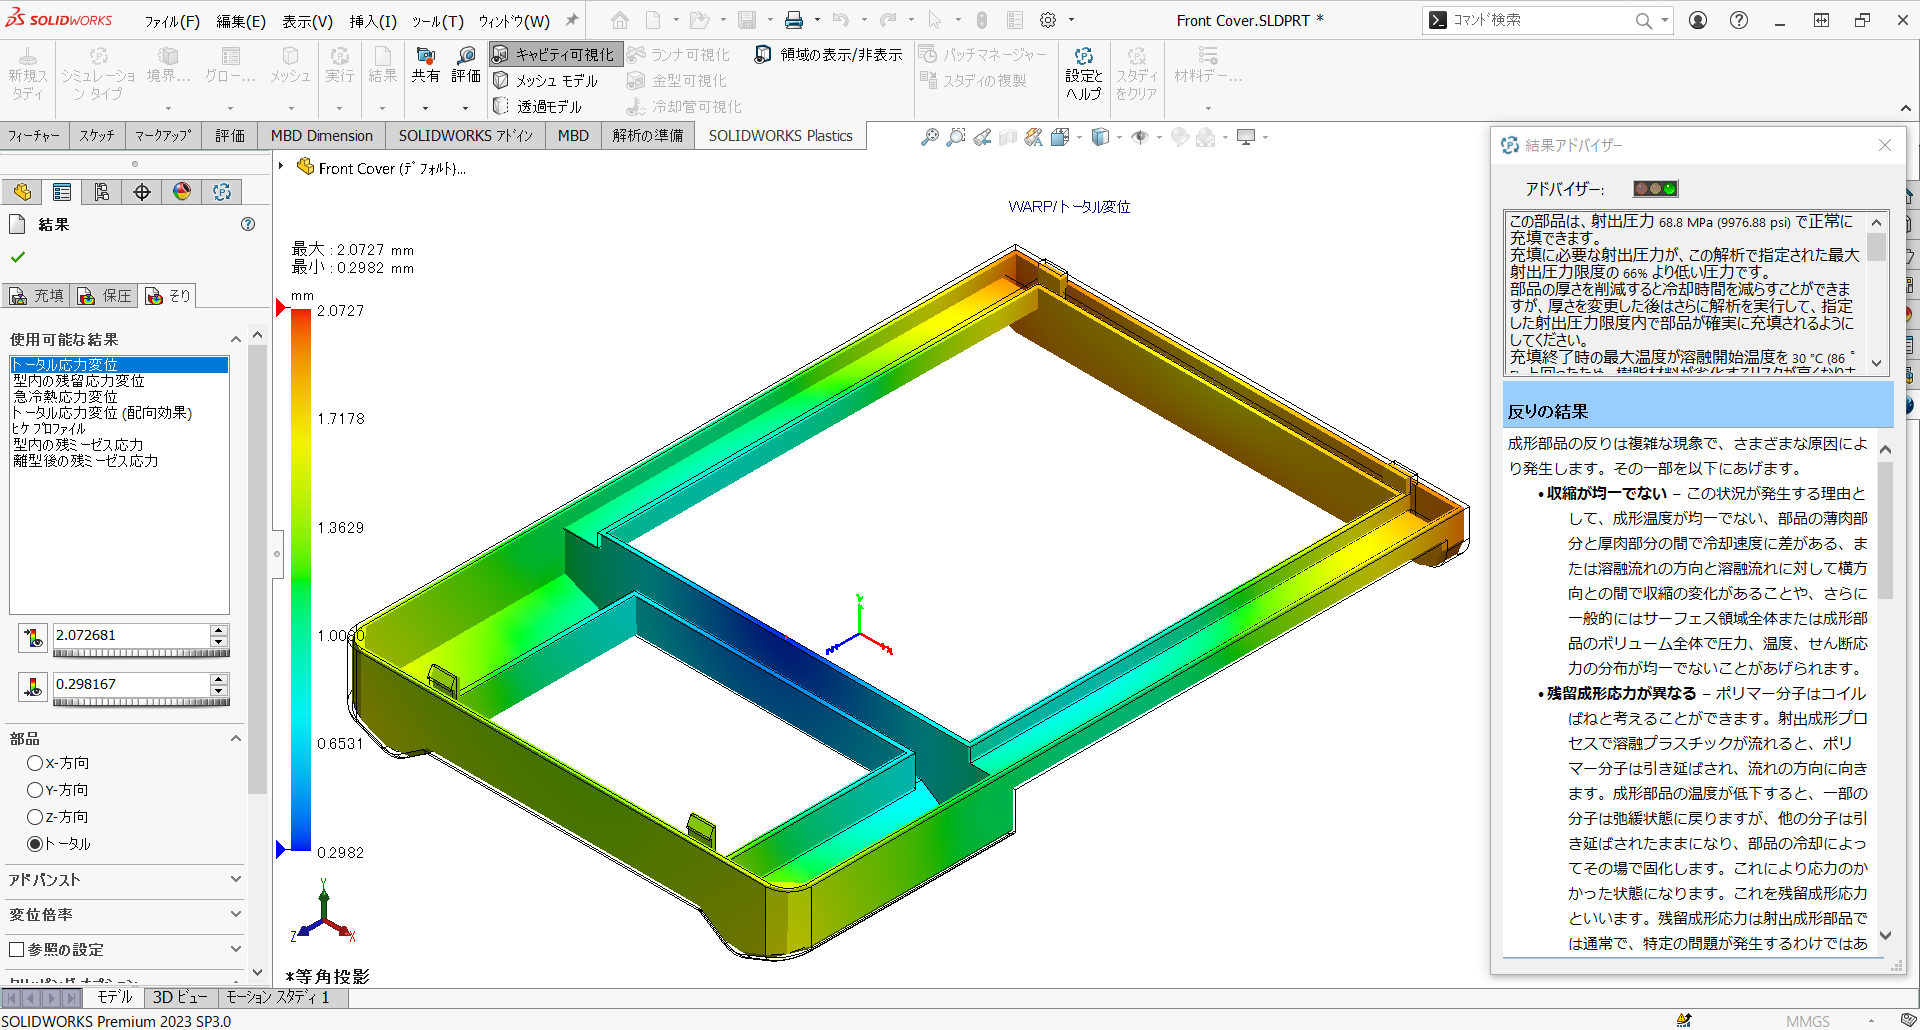
Task: Open the ツール(T) menu
Action: click(437, 21)
